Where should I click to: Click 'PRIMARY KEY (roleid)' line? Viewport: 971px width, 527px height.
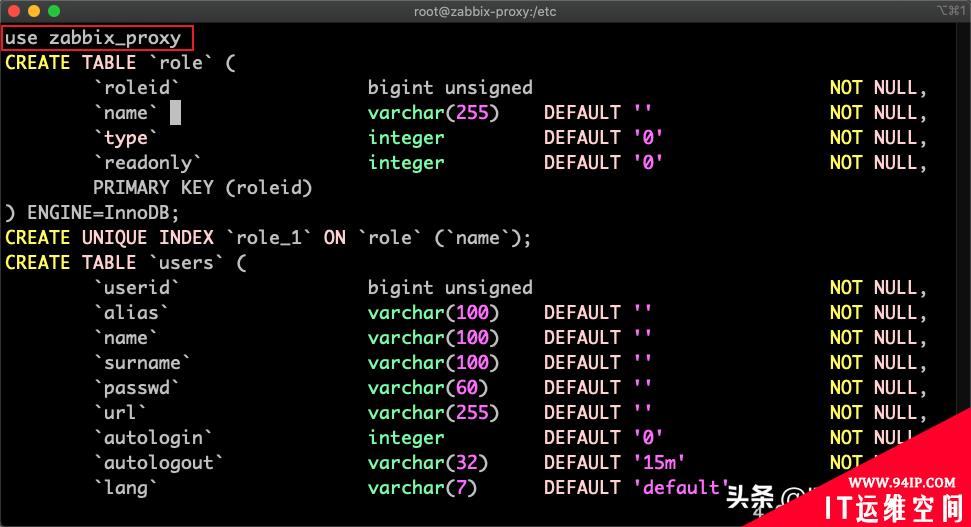[202, 188]
